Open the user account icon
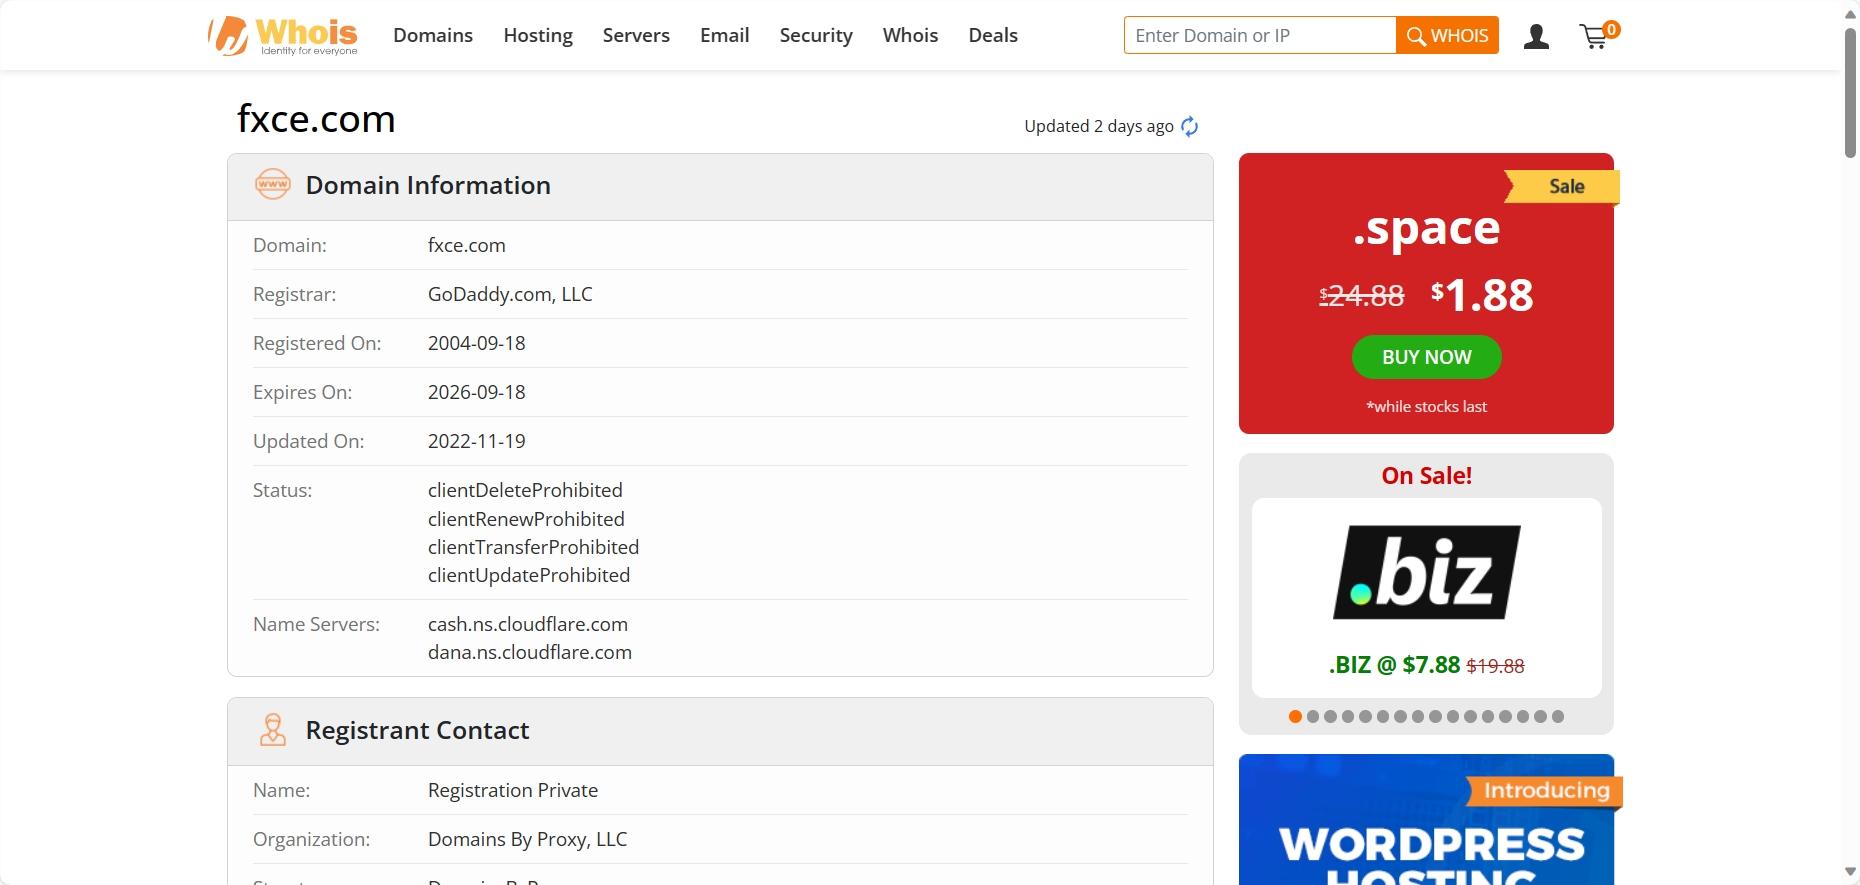The image size is (1860, 885). pyautogui.click(x=1536, y=37)
